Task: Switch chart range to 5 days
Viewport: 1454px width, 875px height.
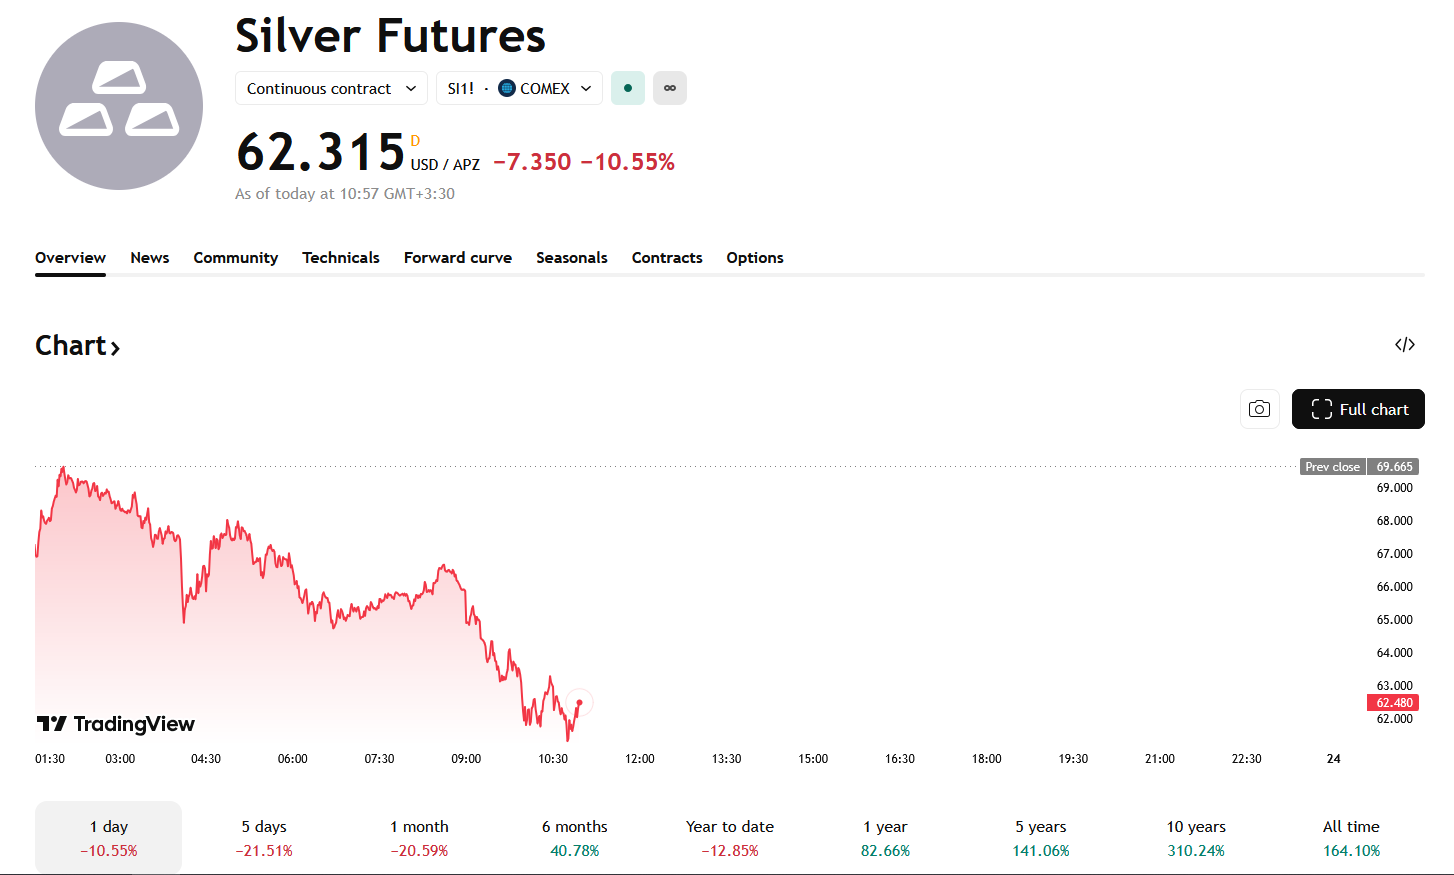Action: [264, 838]
